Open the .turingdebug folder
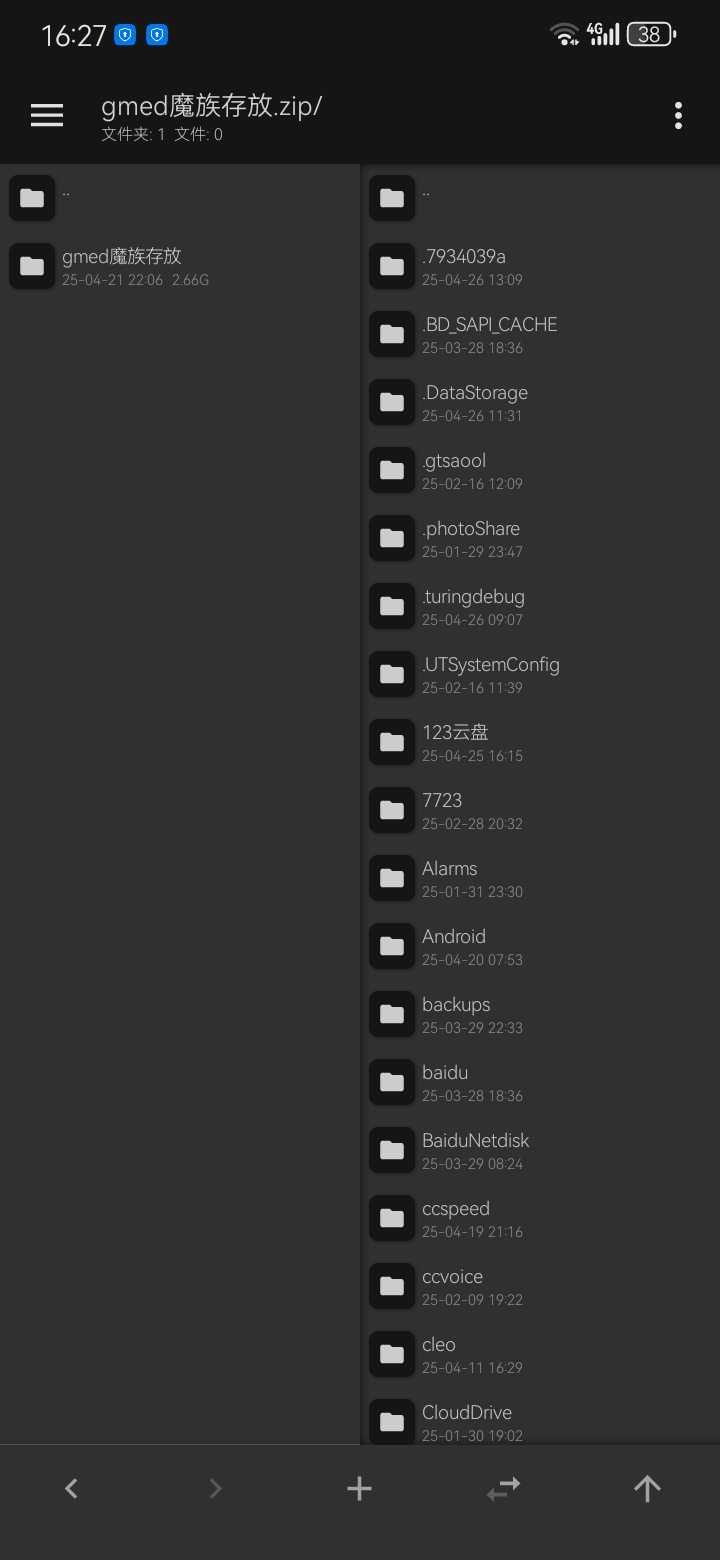The width and height of the screenshot is (720, 1560). (540, 606)
